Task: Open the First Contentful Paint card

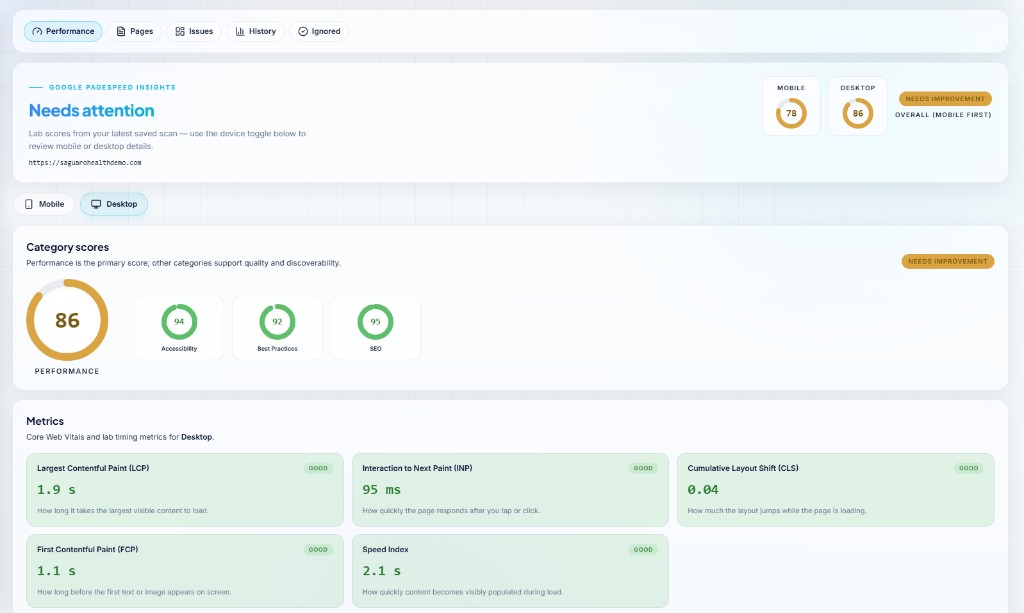Action: click(x=185, y=571)
